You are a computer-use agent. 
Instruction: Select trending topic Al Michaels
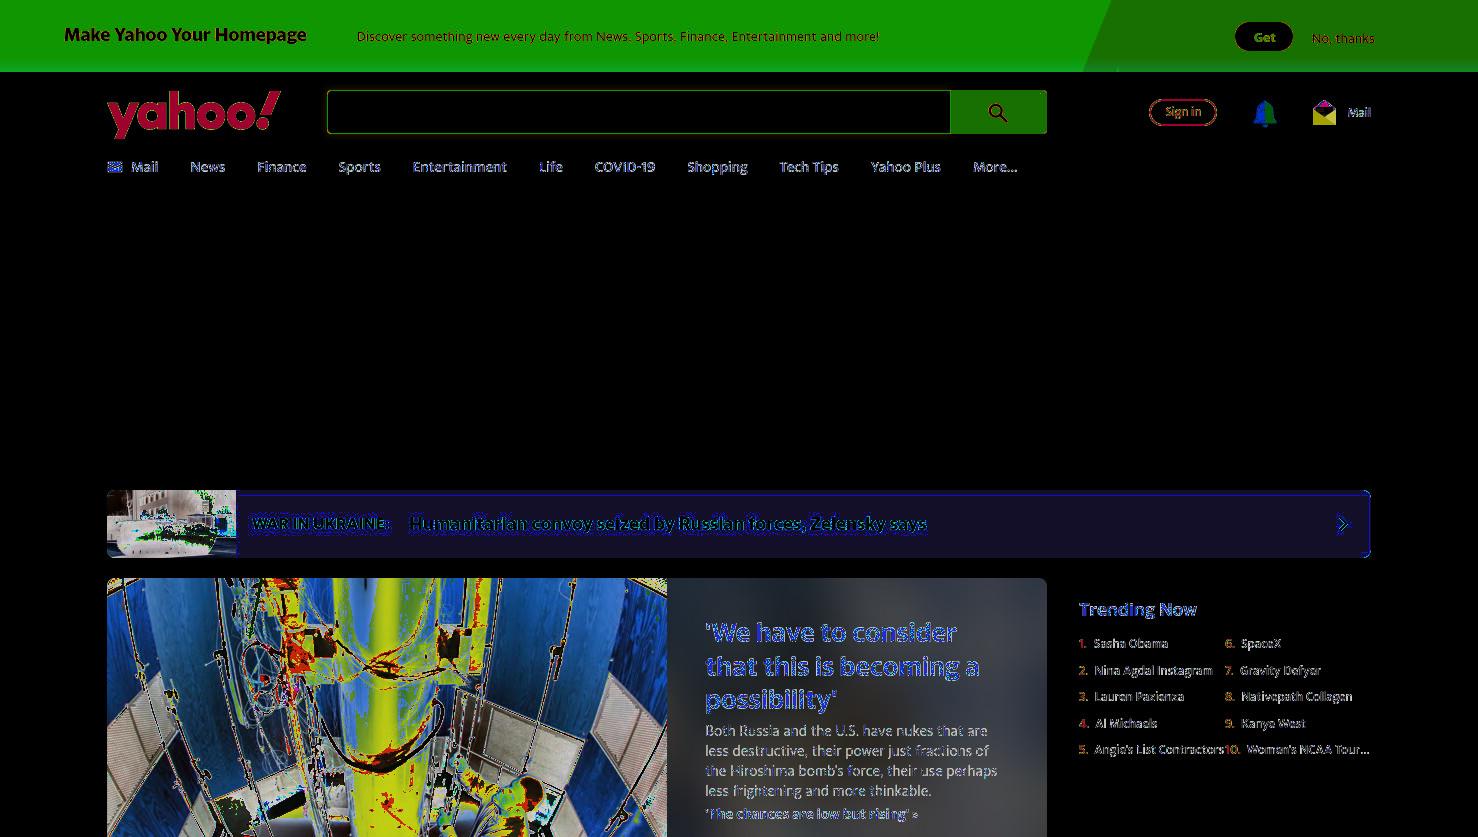(1126, 724)
